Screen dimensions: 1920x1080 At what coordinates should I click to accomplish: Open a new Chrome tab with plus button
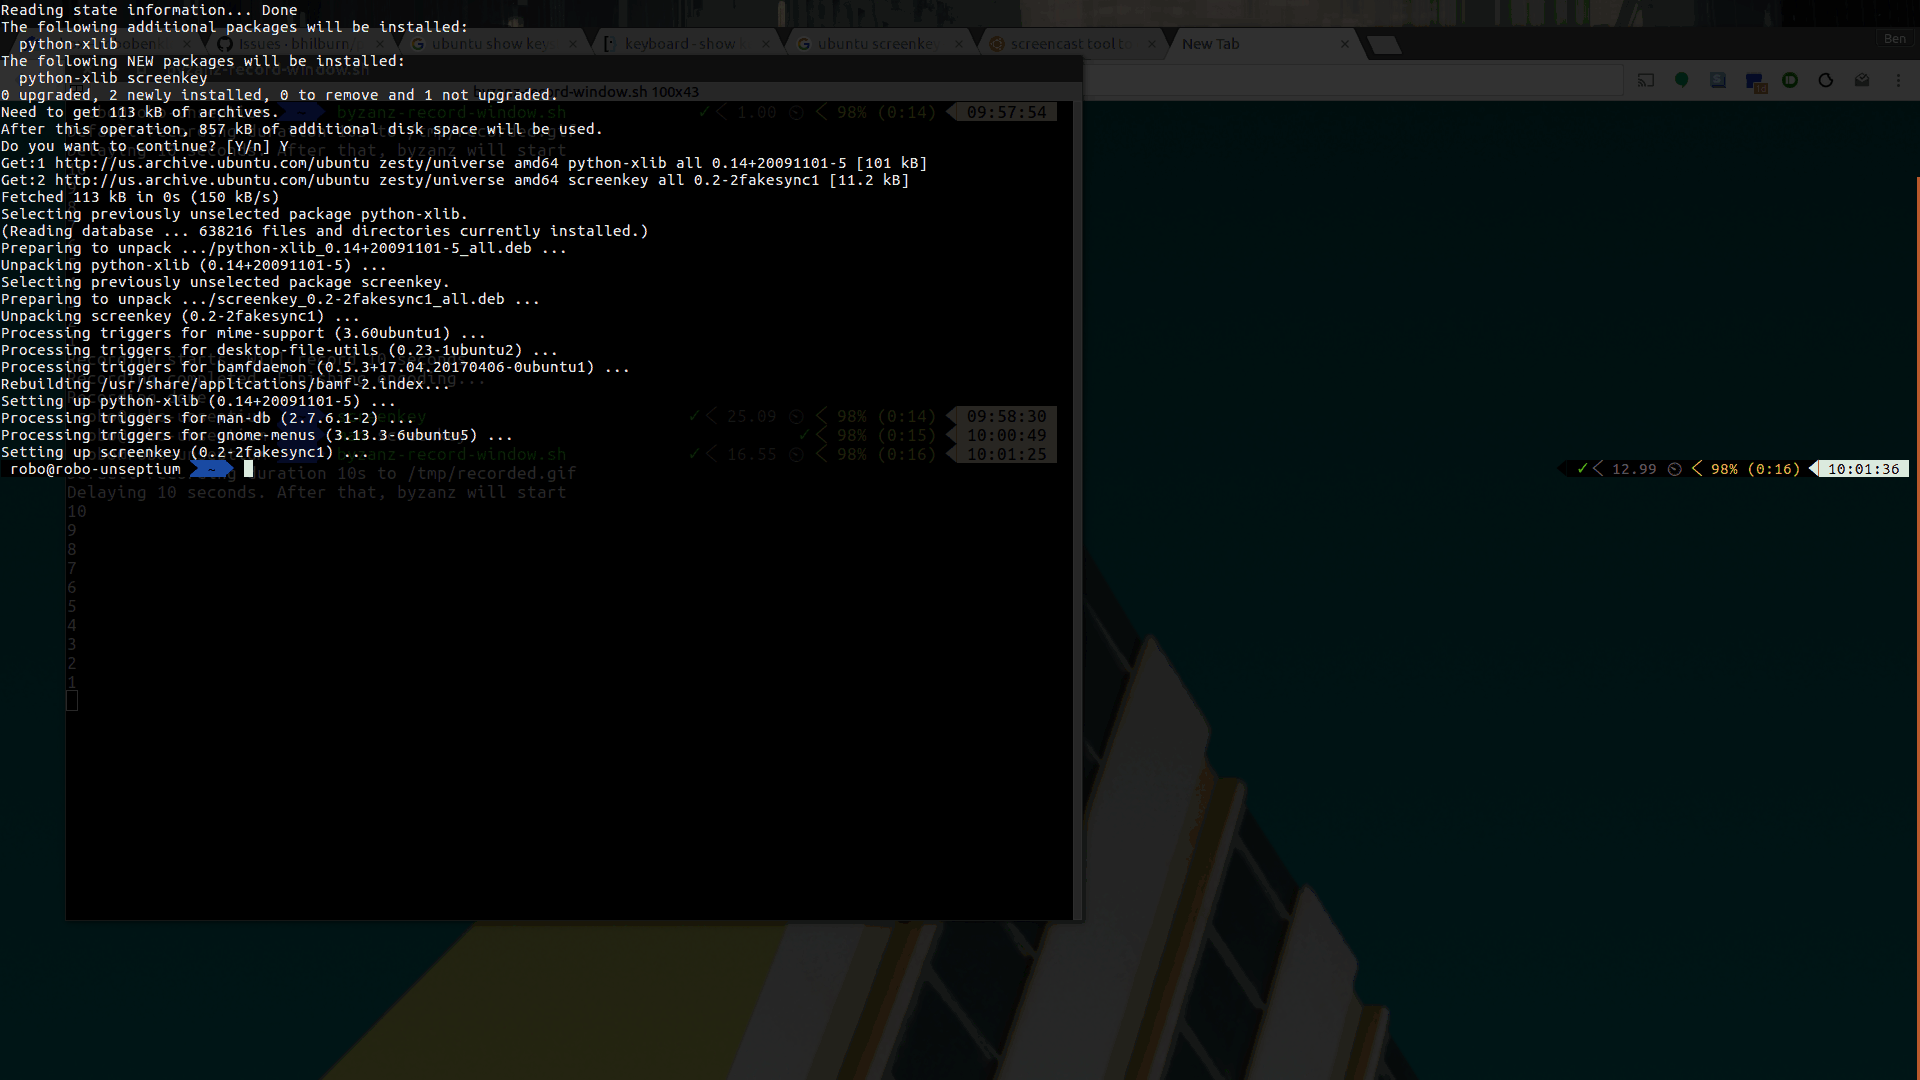[1384, 45]
